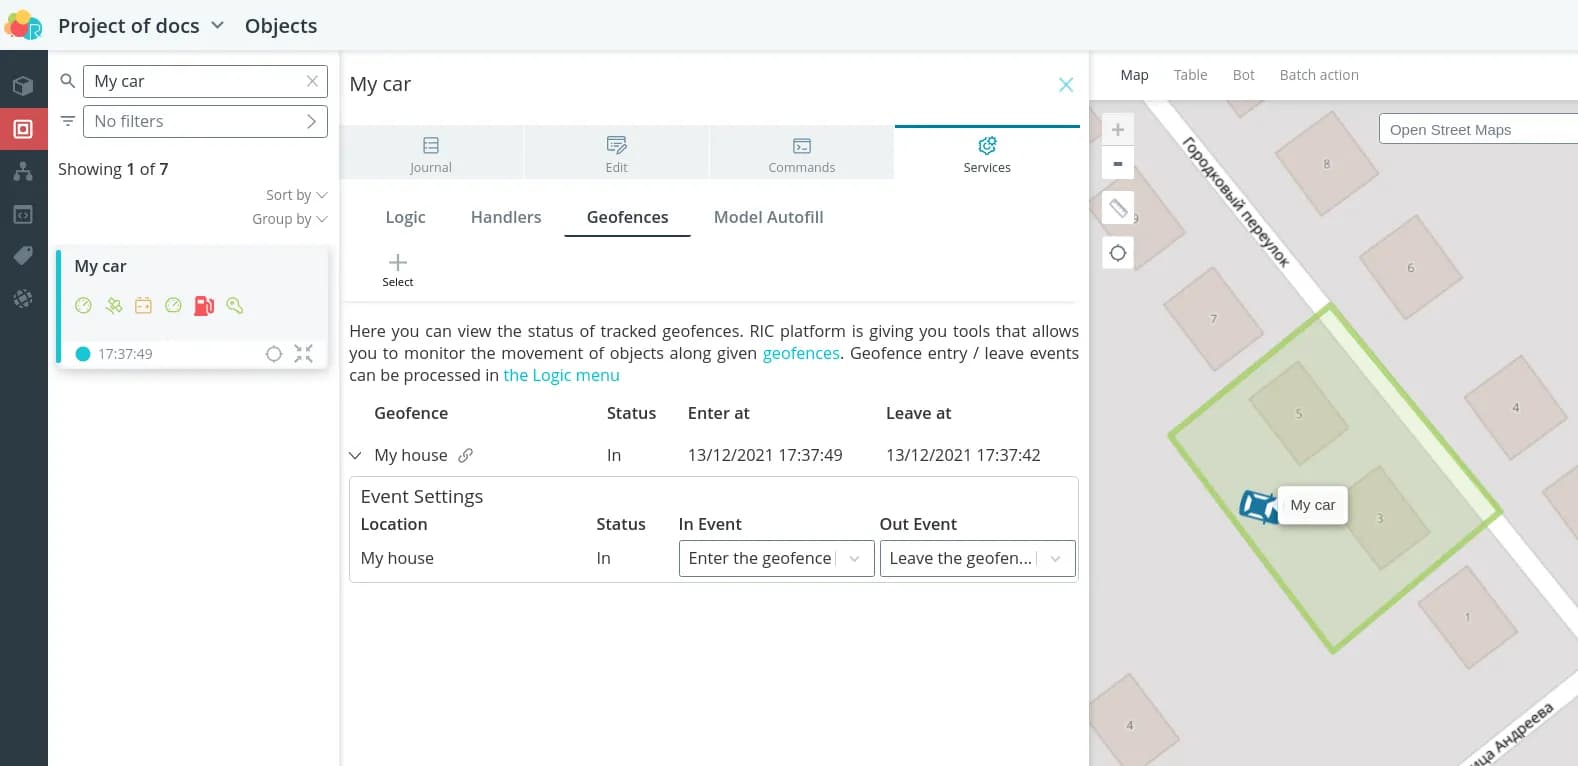Click the map zoom in plus button
Screen dimensions: 1578x766
click(1117, 130)
